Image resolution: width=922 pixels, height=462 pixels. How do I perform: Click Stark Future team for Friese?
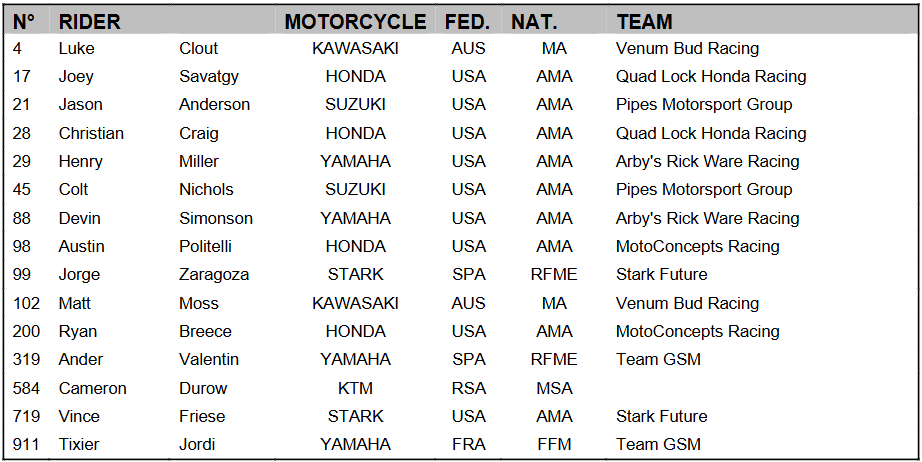[661, 416]
